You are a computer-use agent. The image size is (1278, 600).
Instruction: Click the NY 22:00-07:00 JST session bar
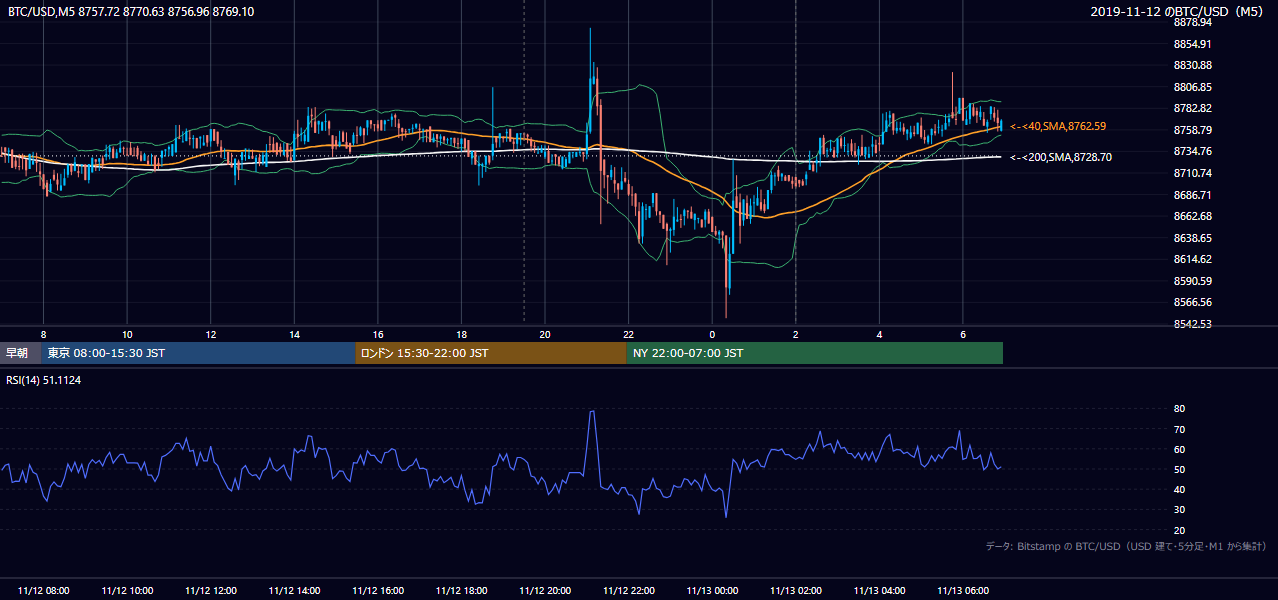[815, 353]
